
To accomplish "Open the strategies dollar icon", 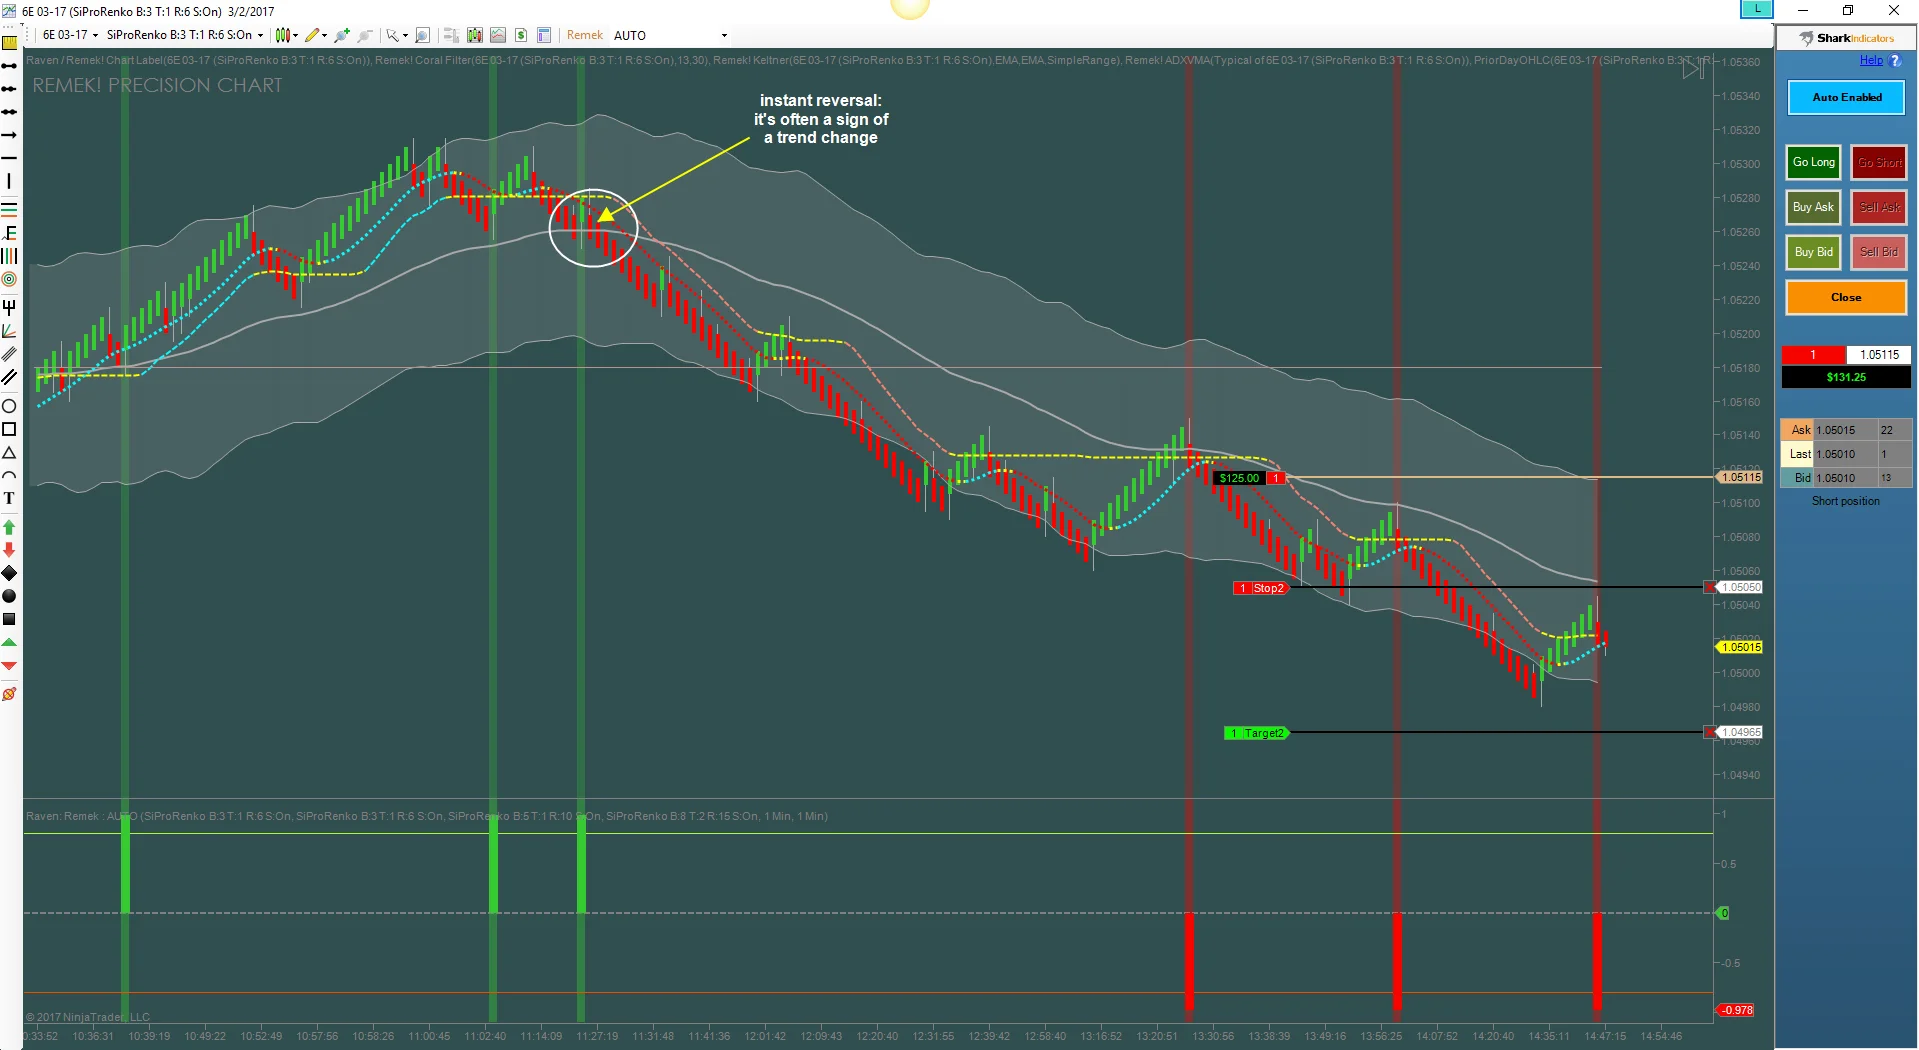I will tap(521, 35).
